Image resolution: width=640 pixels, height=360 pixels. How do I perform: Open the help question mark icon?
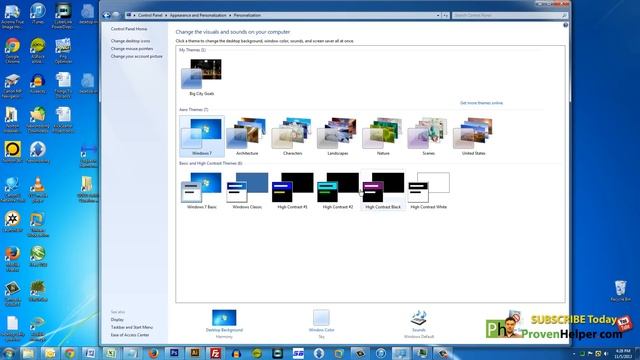click(565, 25)
